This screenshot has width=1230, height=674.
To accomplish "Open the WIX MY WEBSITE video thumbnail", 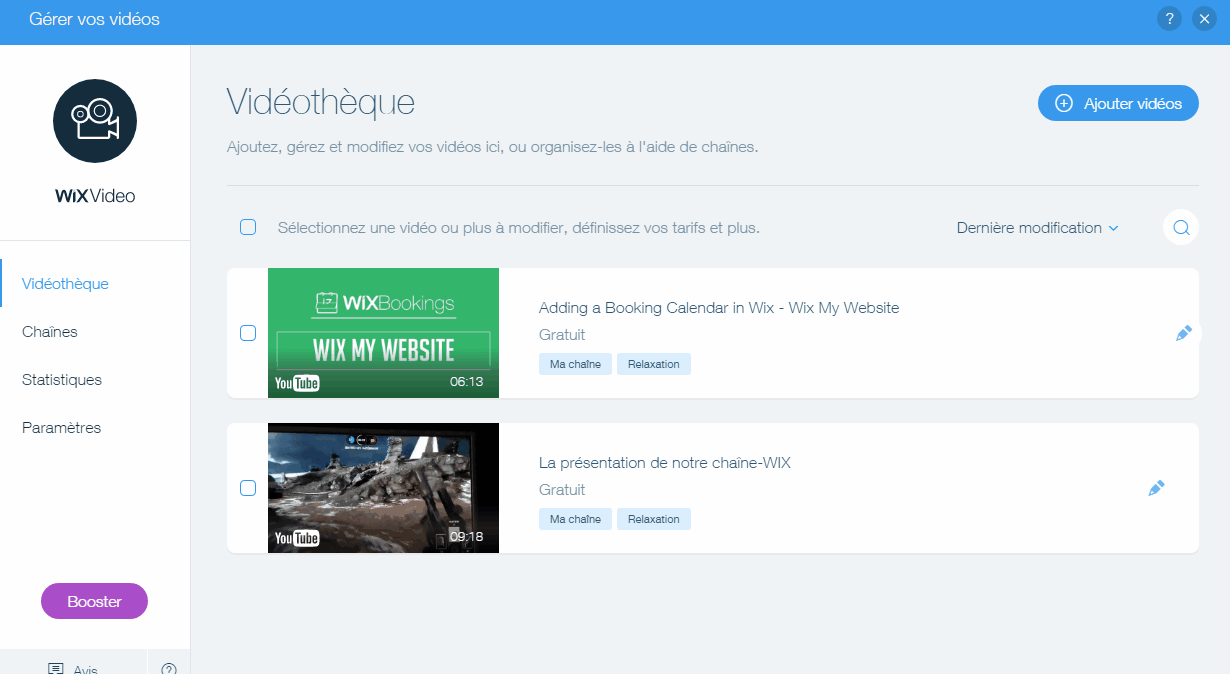I will tap(383, 333).
